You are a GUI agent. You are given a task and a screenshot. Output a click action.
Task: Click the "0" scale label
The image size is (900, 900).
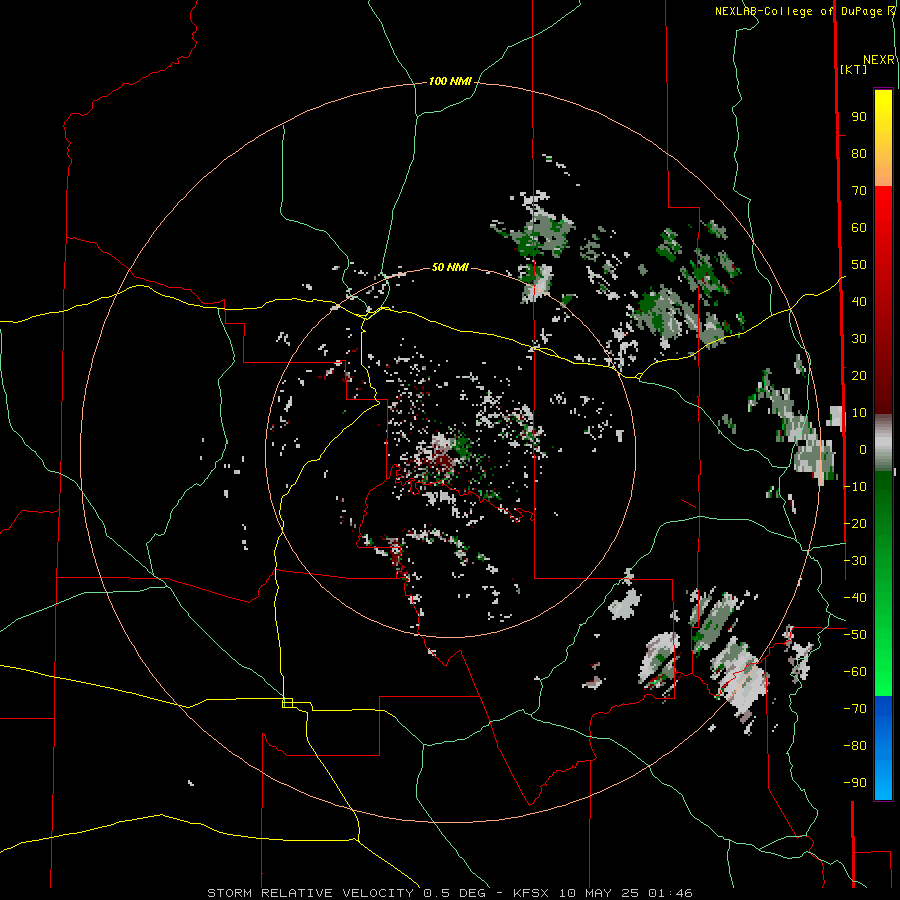tap(863, 449)
